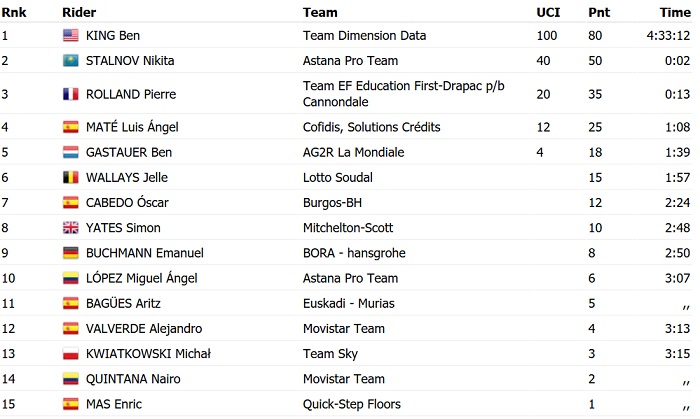700x419 pixels.
Task: Click the Team column header
Action: point(320,13)
